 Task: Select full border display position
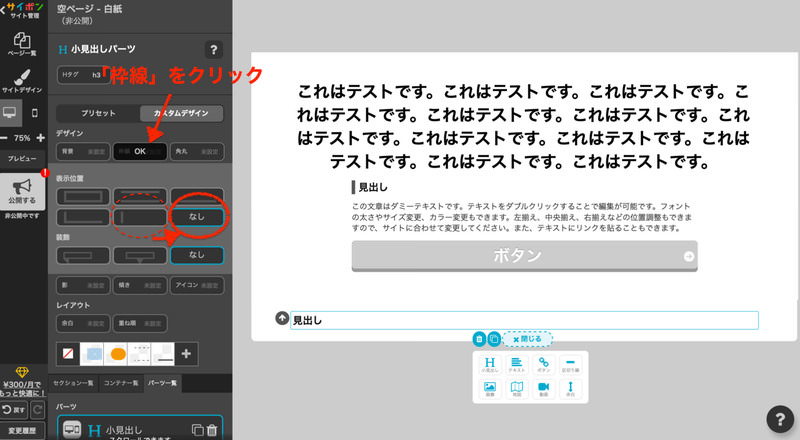click(x=83, y=197)
